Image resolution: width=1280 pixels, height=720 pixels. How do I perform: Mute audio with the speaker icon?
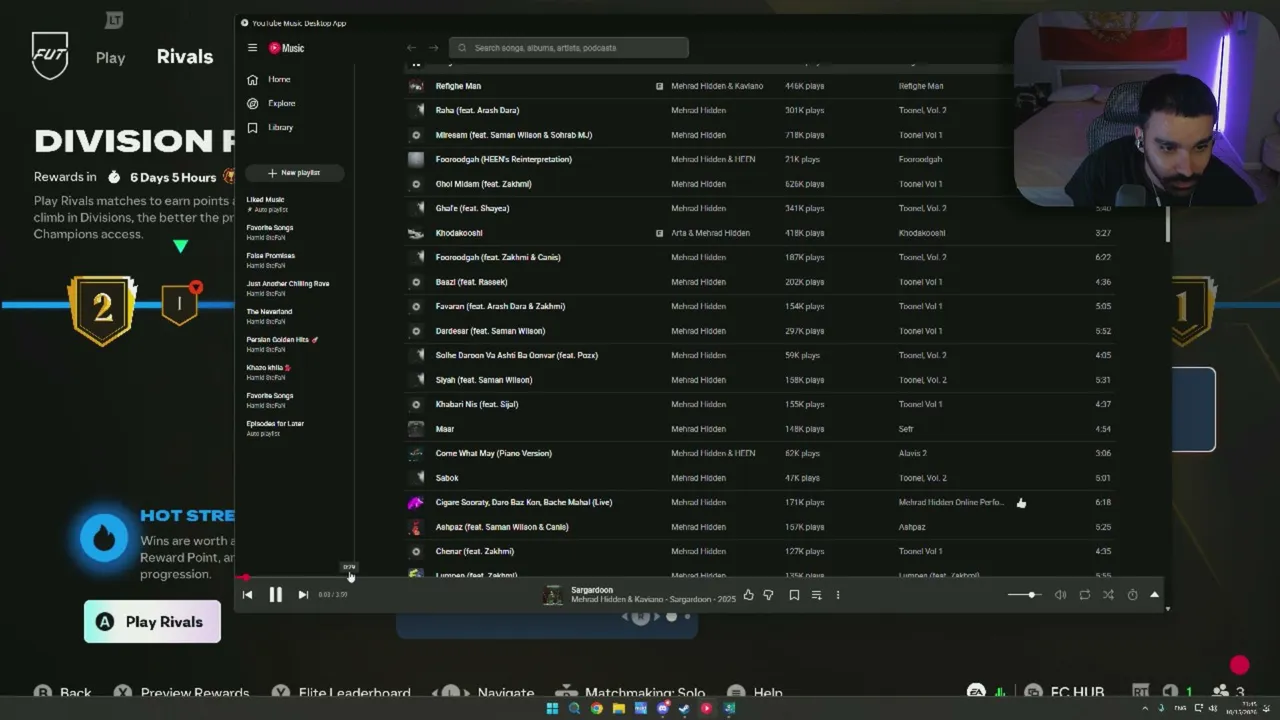[1060, 595]
